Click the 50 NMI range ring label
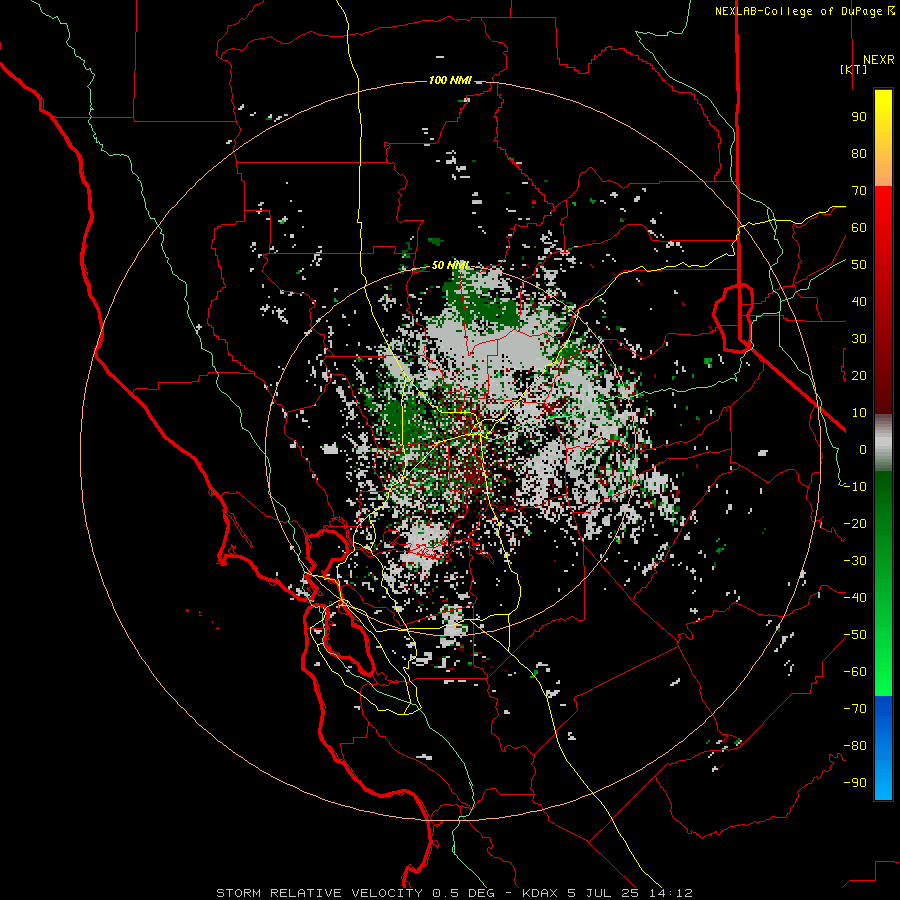The height and width of the screenshot is (900, 900). [450, 265]
